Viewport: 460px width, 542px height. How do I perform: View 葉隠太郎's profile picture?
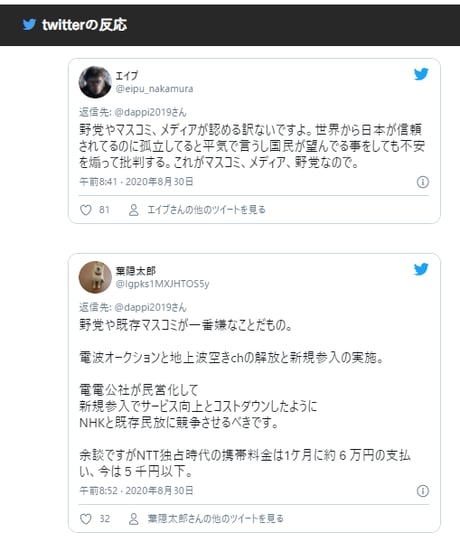[x=95, y=277]
